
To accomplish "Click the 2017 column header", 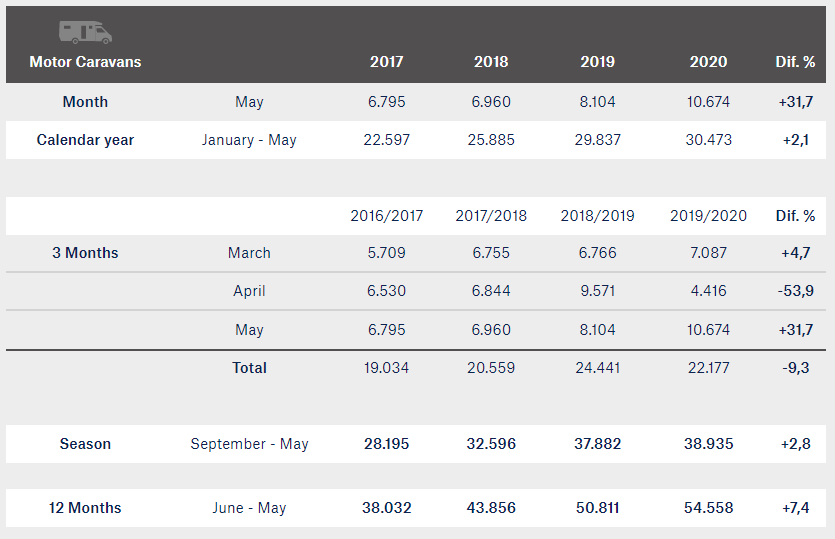I will tap(387, 62).
